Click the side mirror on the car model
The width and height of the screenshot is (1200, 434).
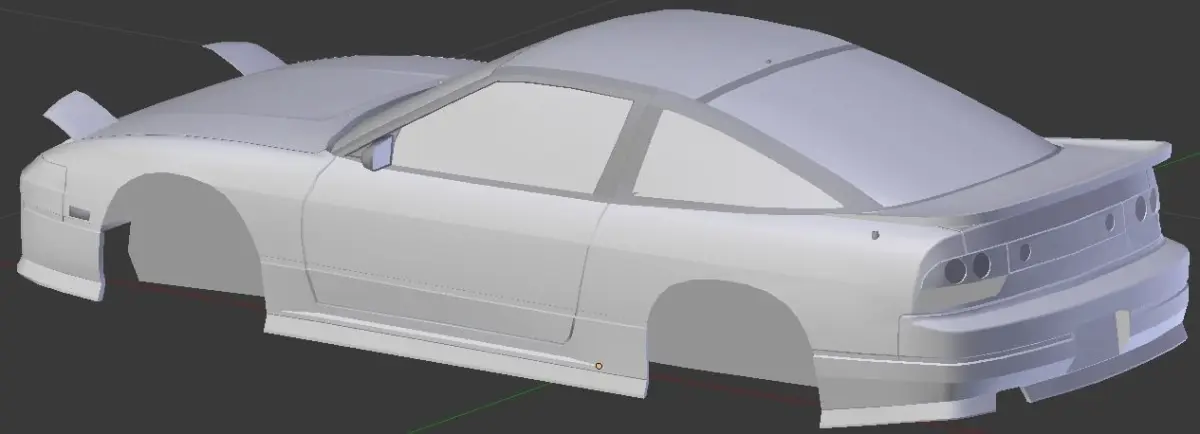[380, 152]
